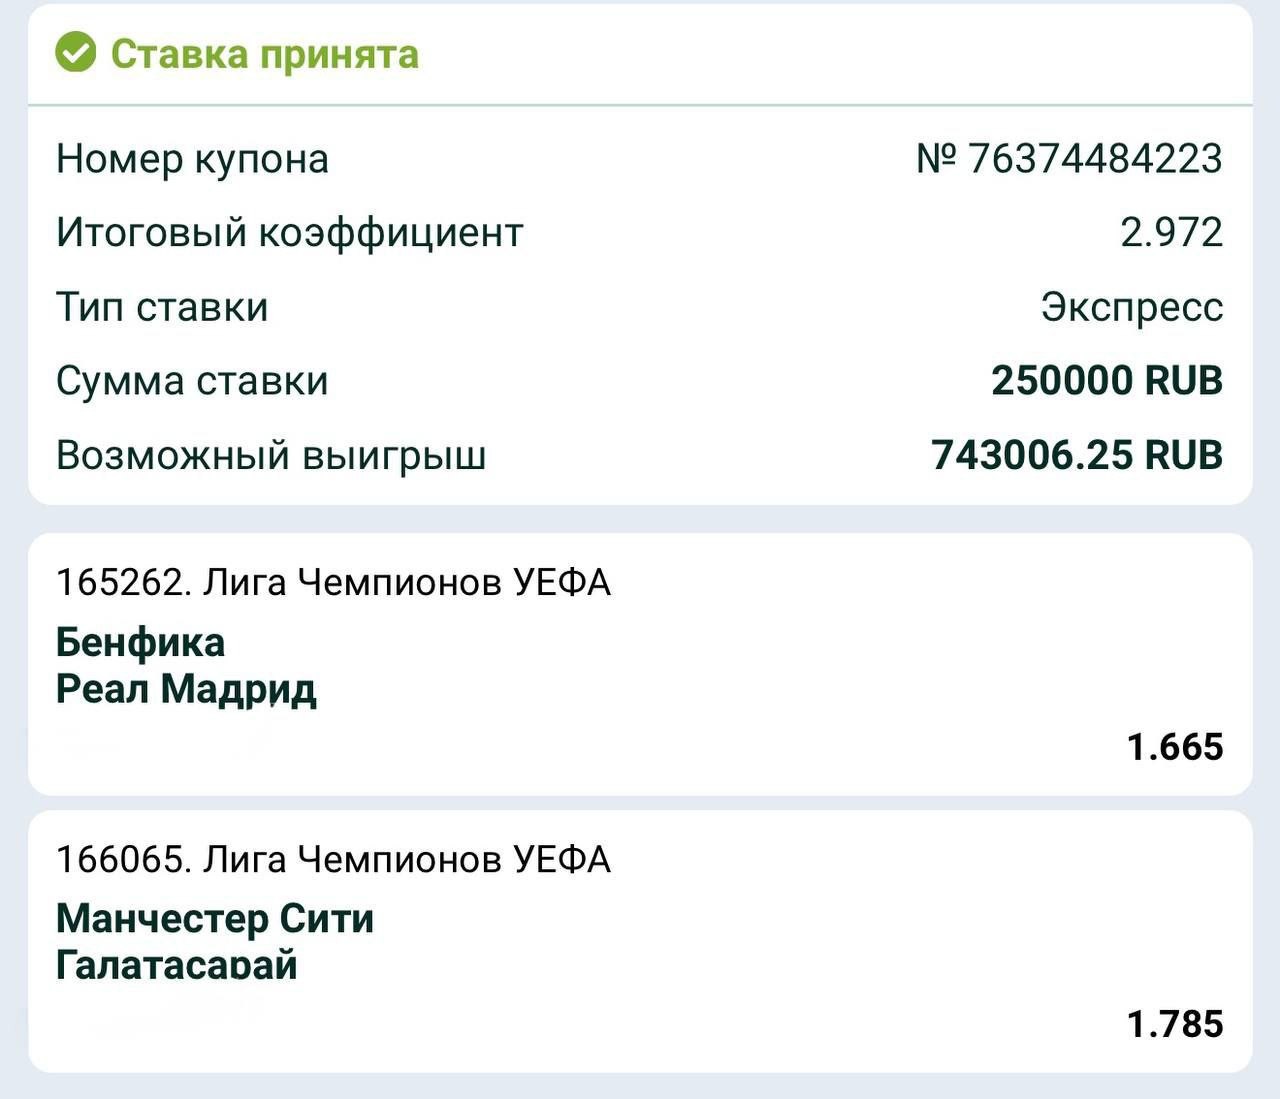Screen dimensions: 1280x1099
Task: Click the "Тип ставки" label
Action: 162,307
